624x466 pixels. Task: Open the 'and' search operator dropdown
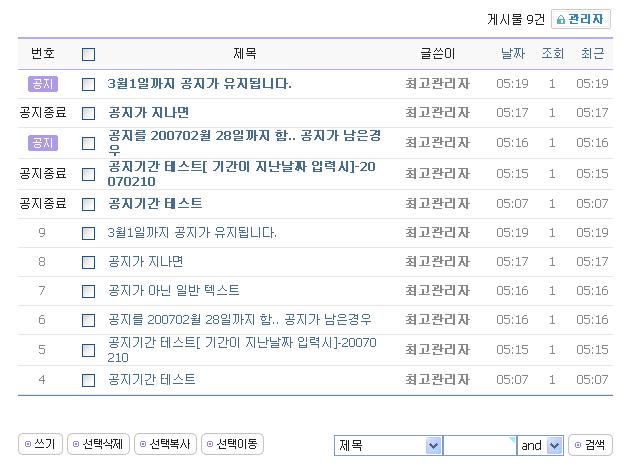pos(540,445)
